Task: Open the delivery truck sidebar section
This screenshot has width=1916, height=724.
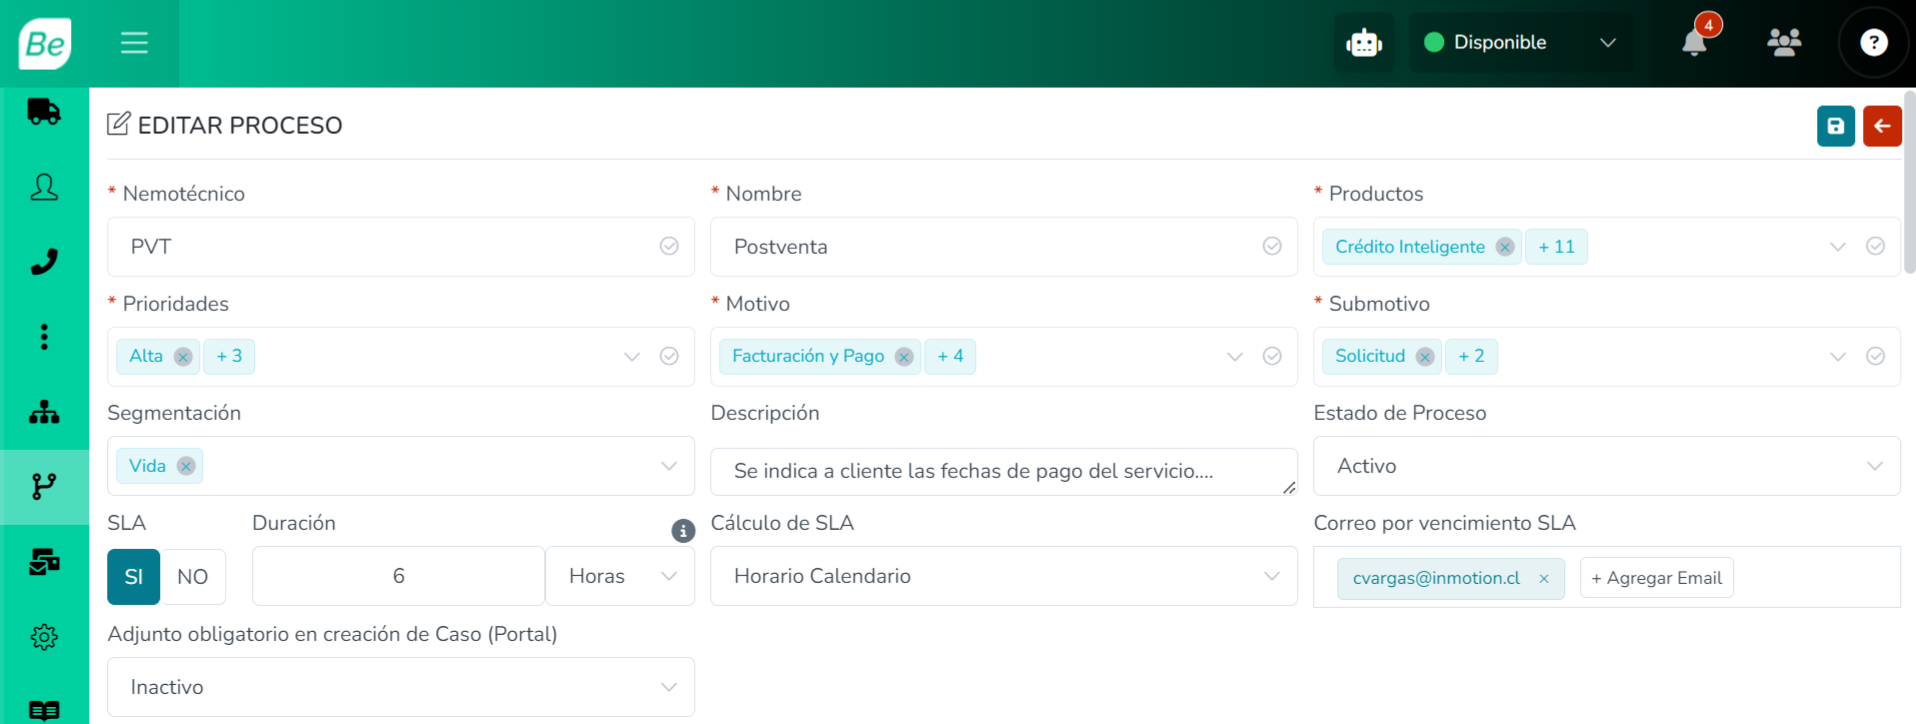Action: [x=44, y=112]
